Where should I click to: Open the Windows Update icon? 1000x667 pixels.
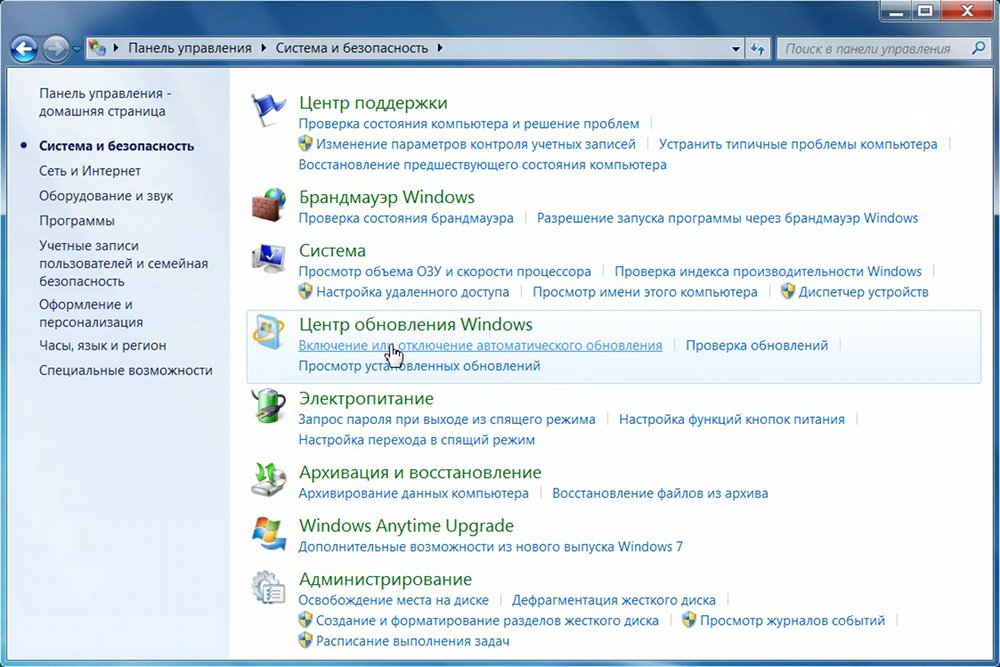click(x=268, y=332)
